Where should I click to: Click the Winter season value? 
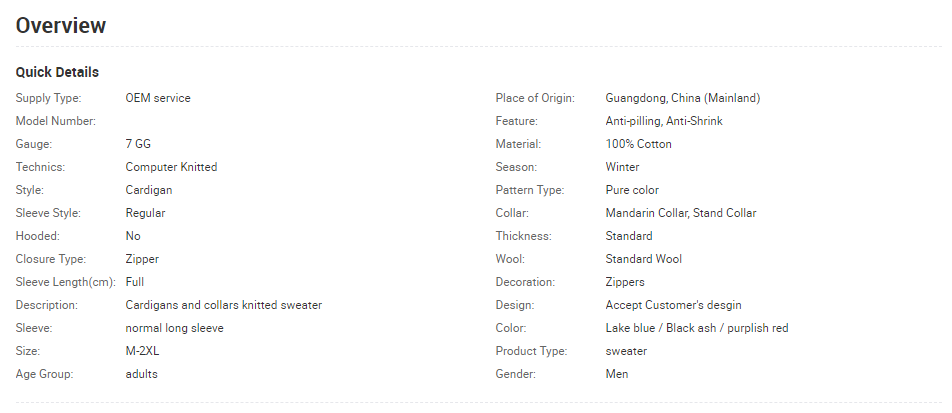622,167
